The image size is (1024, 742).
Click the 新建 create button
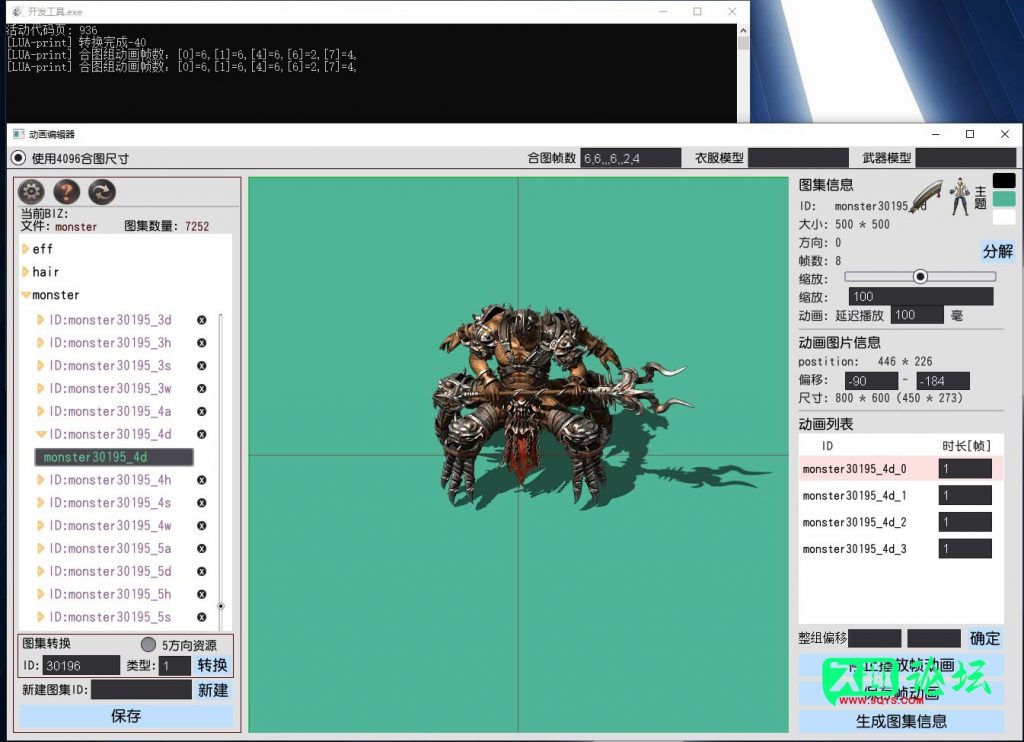click(213, 690)
